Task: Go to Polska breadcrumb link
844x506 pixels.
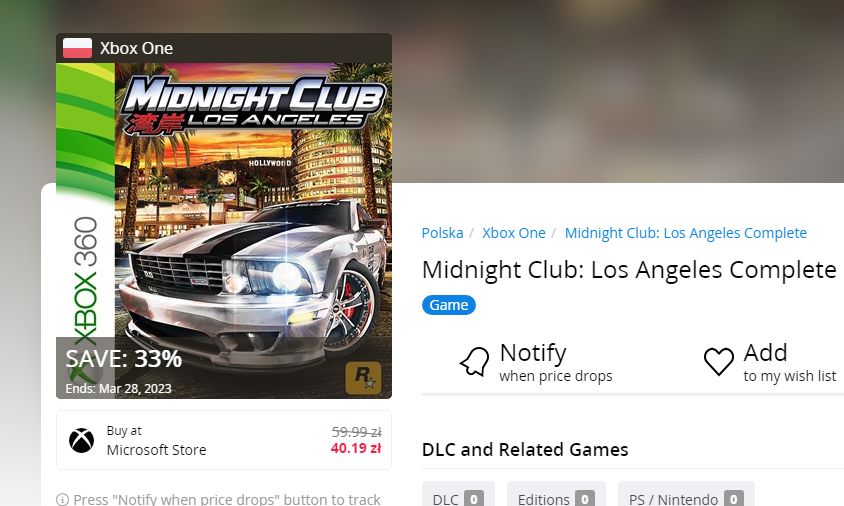Action: point(442,233)
